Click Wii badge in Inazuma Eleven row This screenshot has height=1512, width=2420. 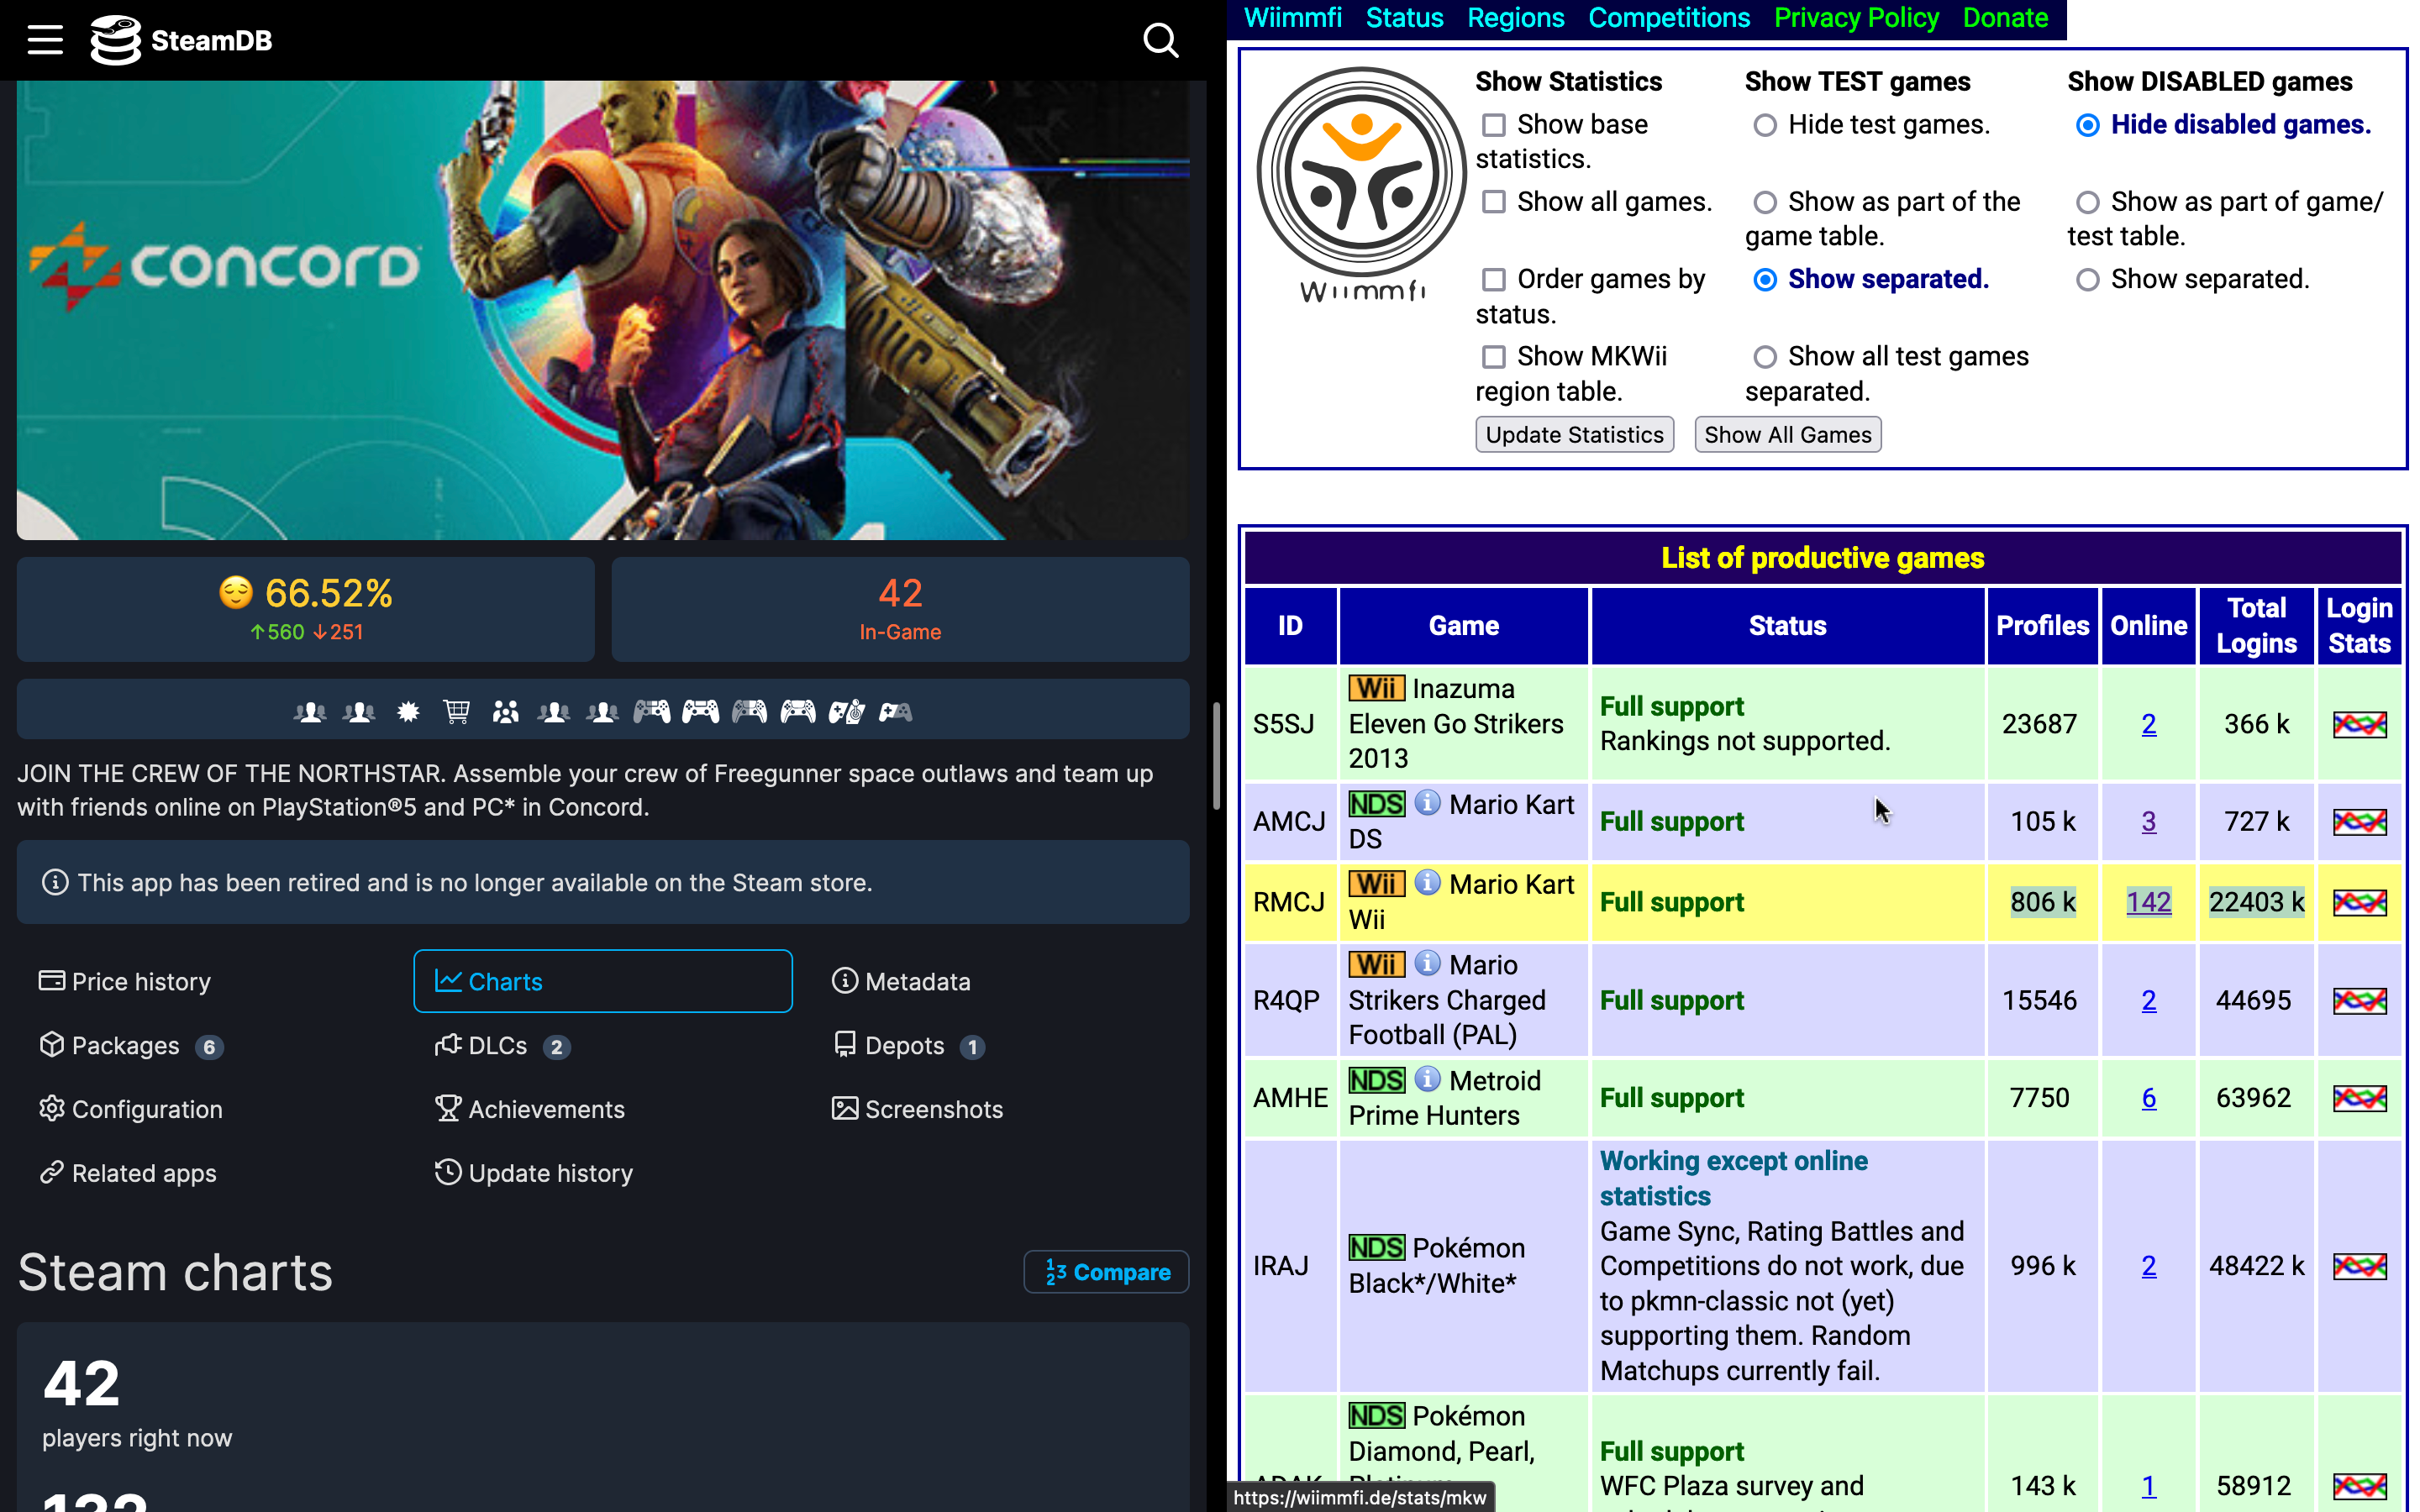(1376, 689)
